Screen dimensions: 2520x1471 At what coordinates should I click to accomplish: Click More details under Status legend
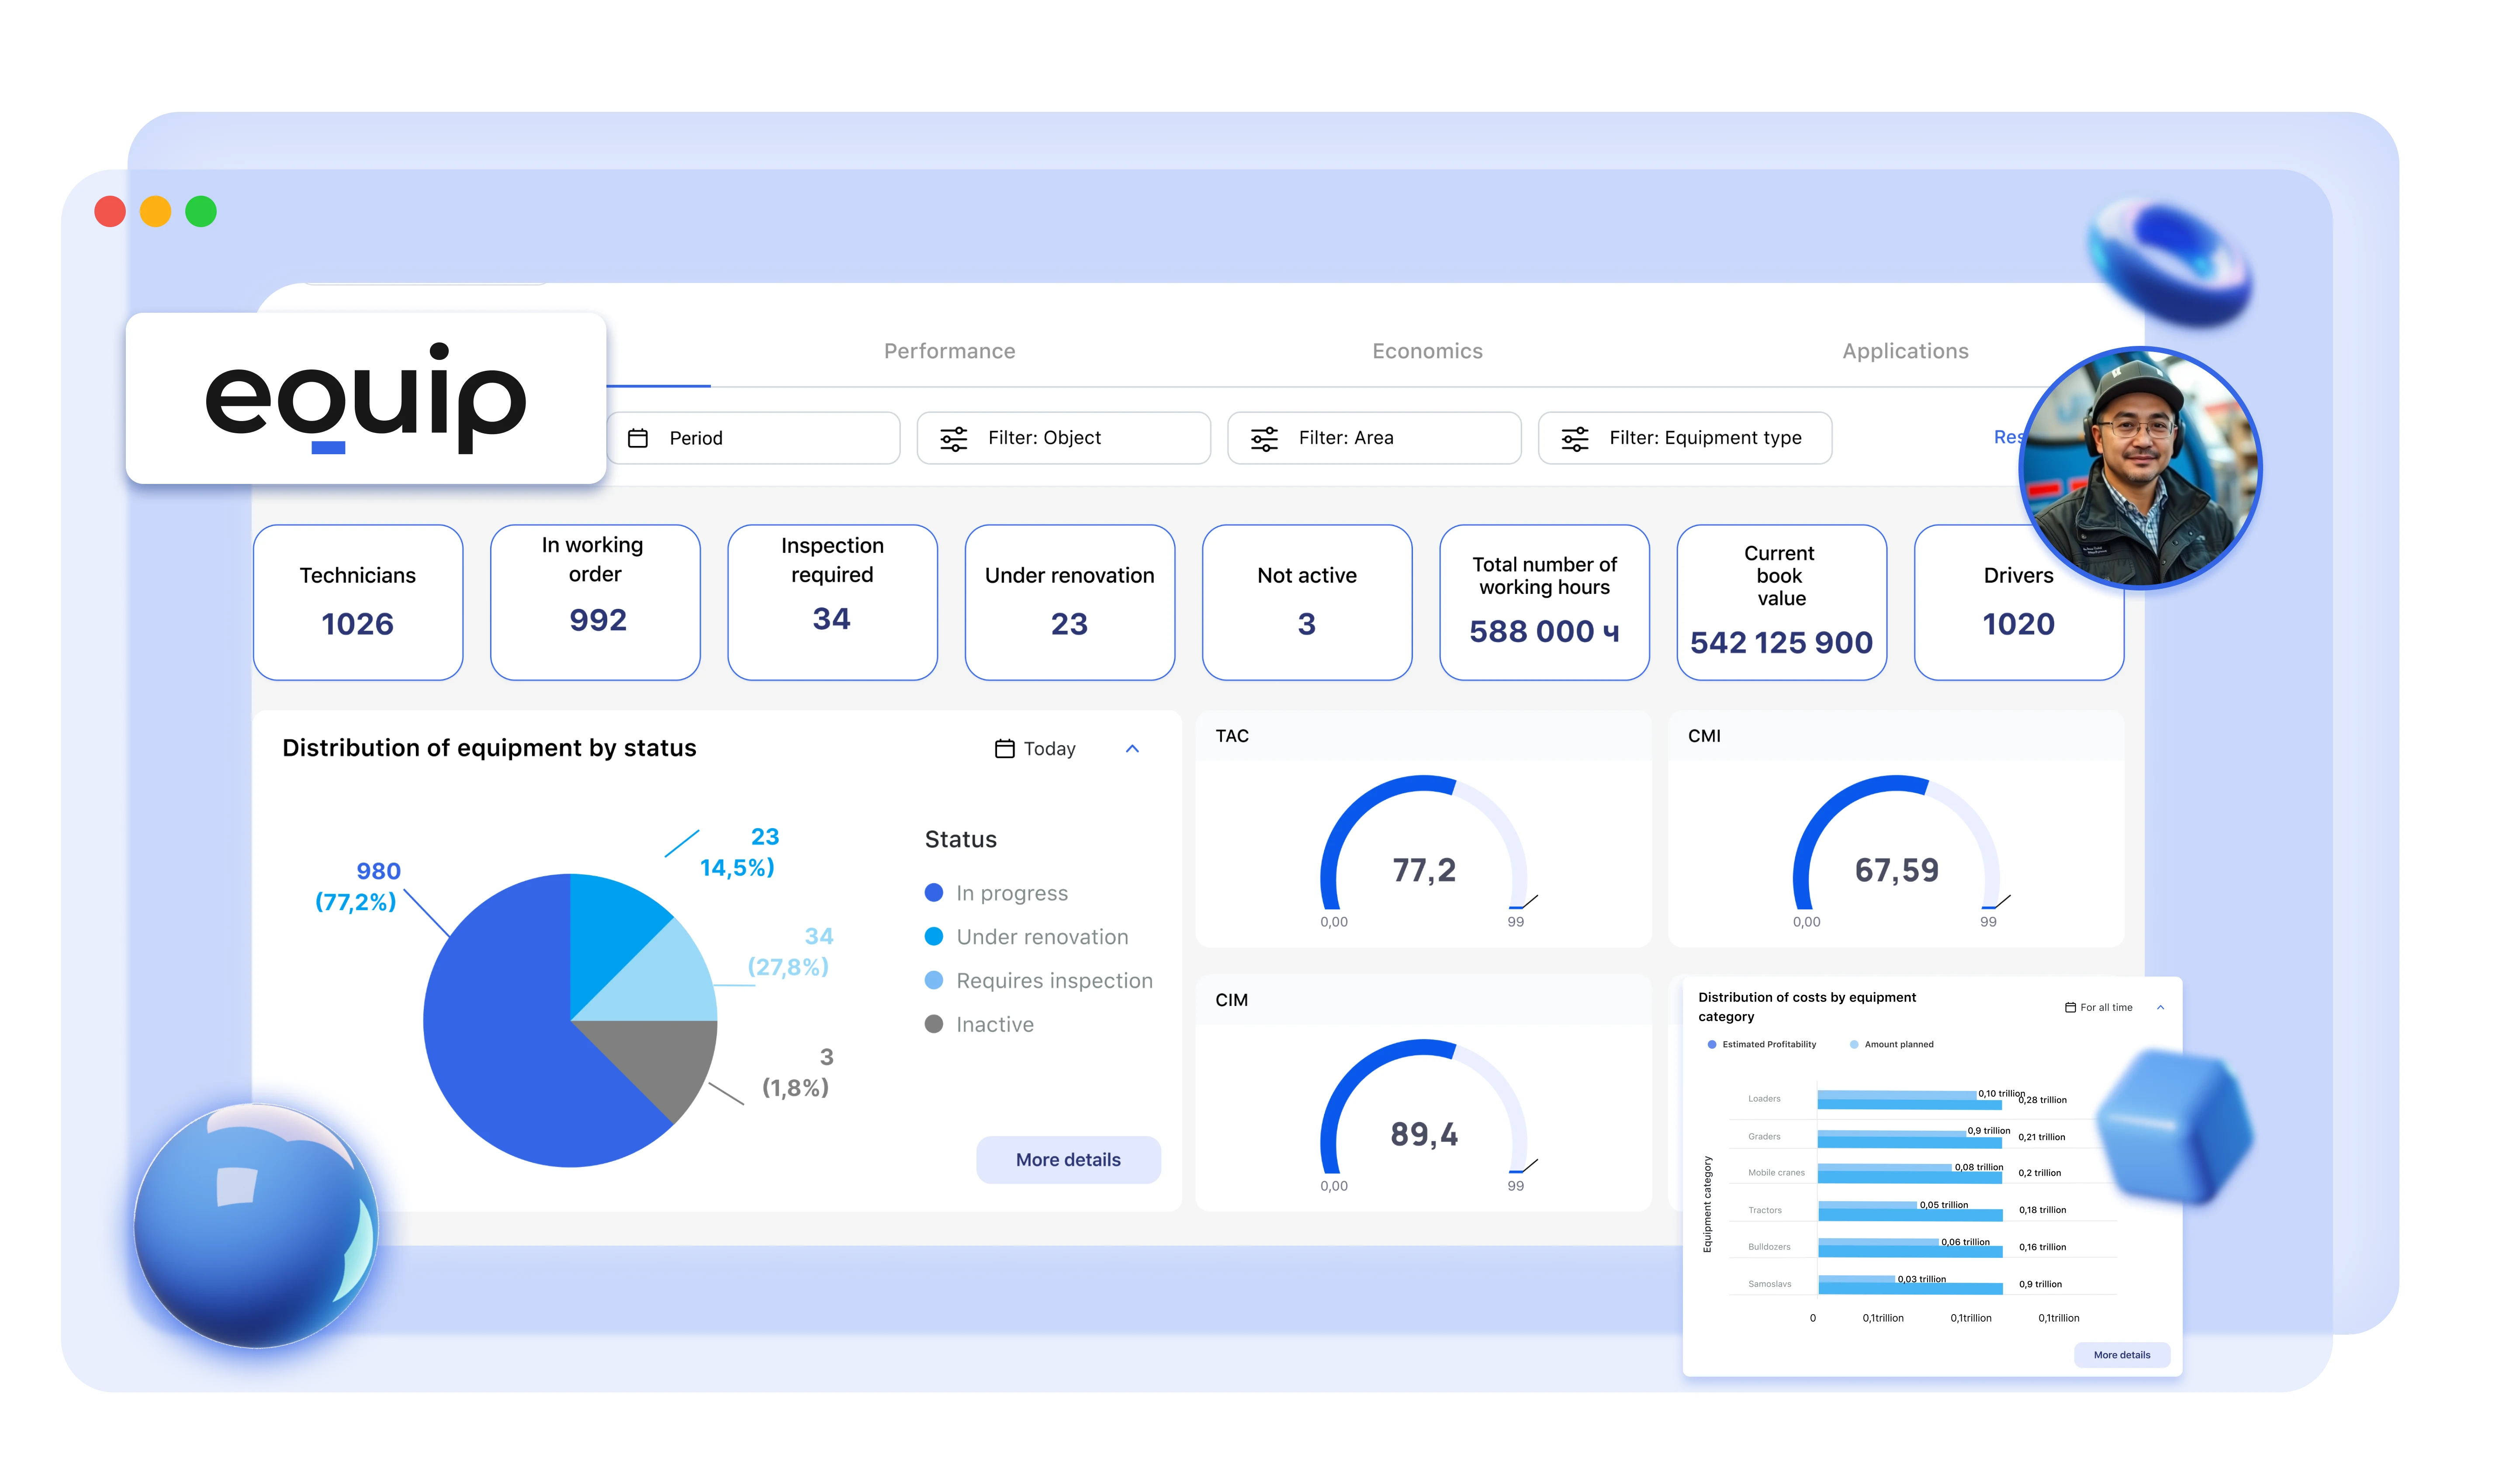pos(1068,1159)
